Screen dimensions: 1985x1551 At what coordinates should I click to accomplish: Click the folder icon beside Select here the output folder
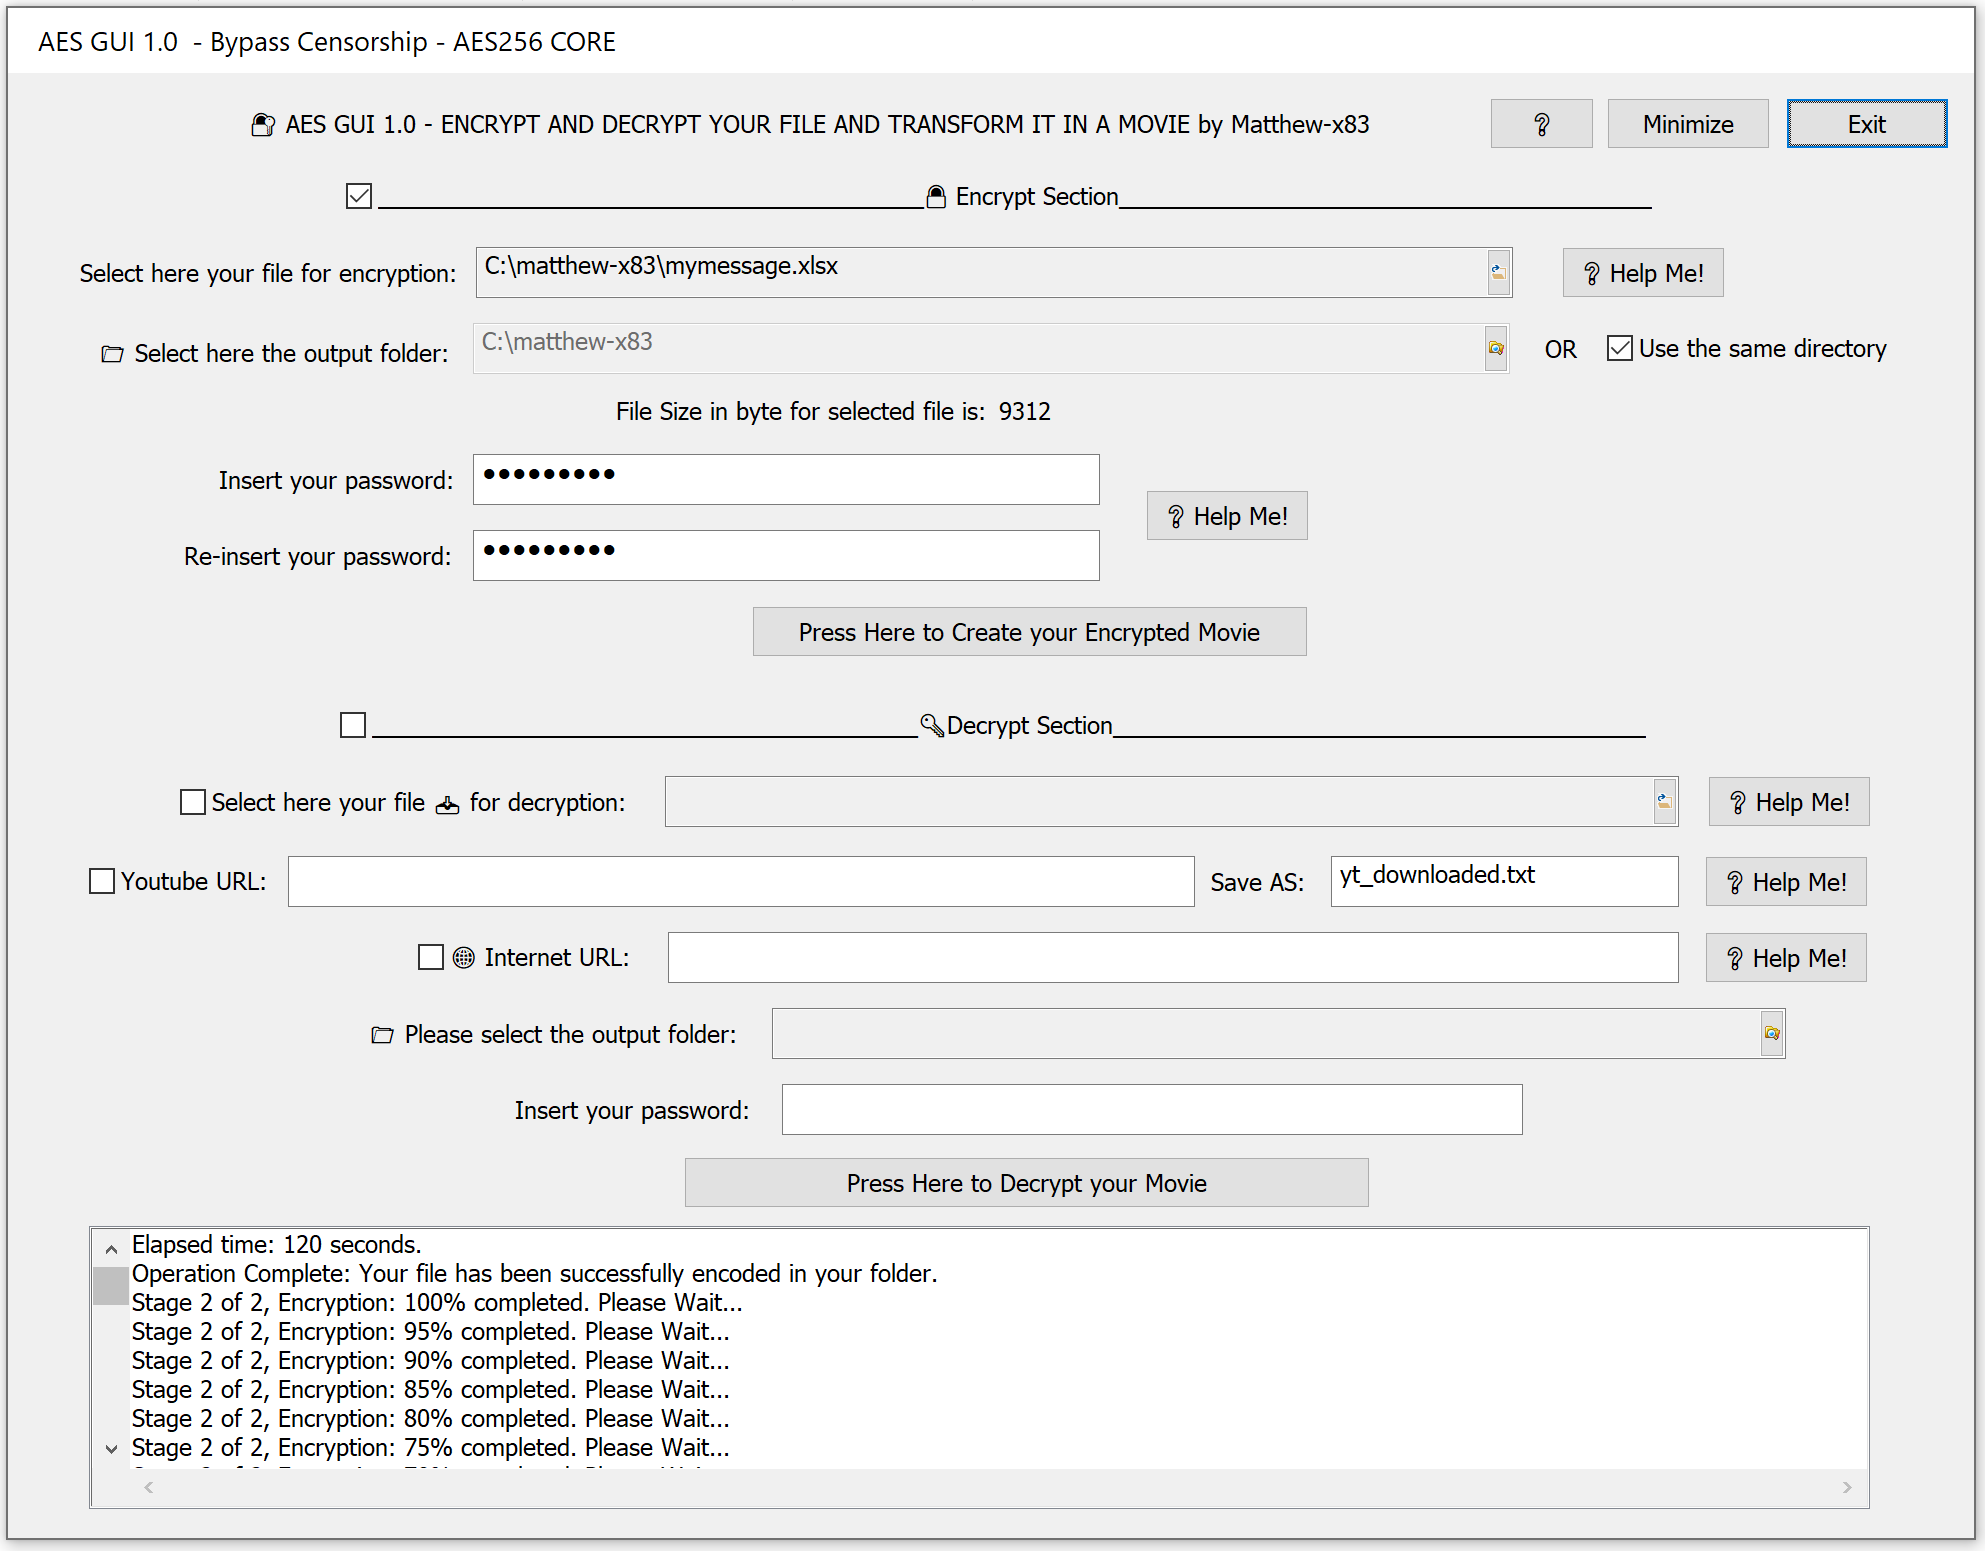click(x=112, y=353)
